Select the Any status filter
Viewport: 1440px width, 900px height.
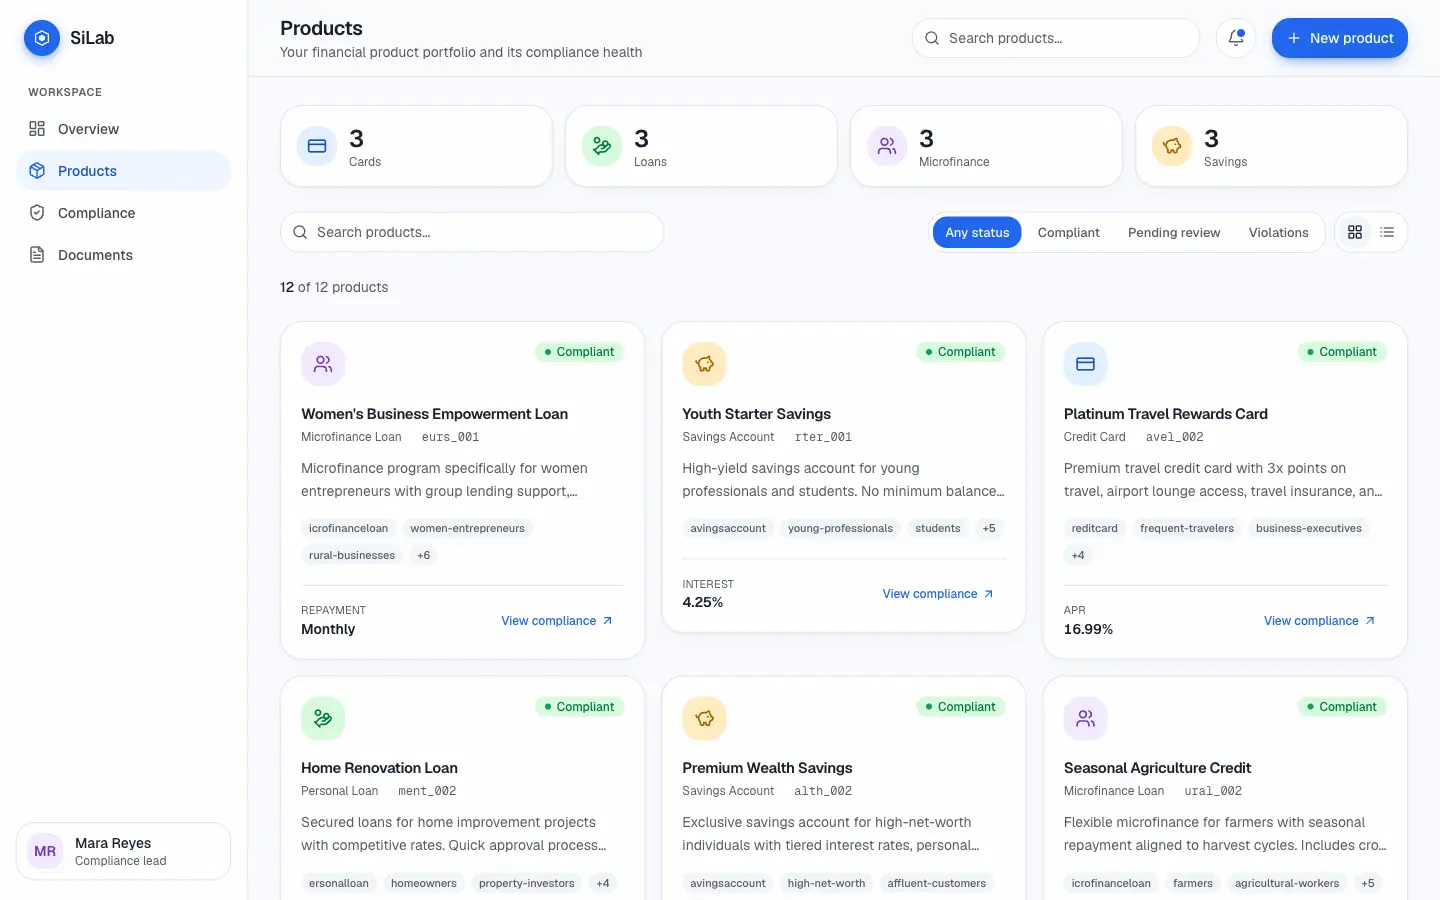coord(977,232)
